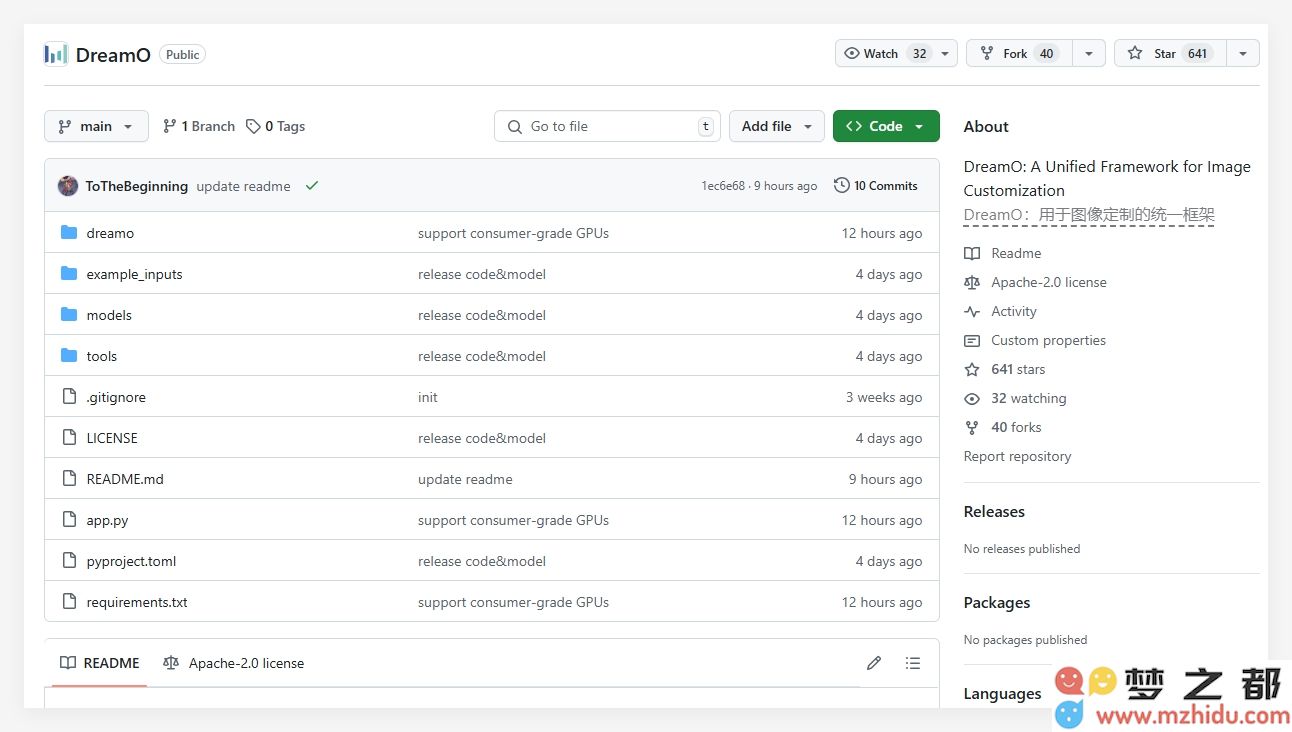Image resolution: width=1292 pixels, height=732 pixels.
Task: Open the requirements.txt file name
Action: tap(137, 602)
